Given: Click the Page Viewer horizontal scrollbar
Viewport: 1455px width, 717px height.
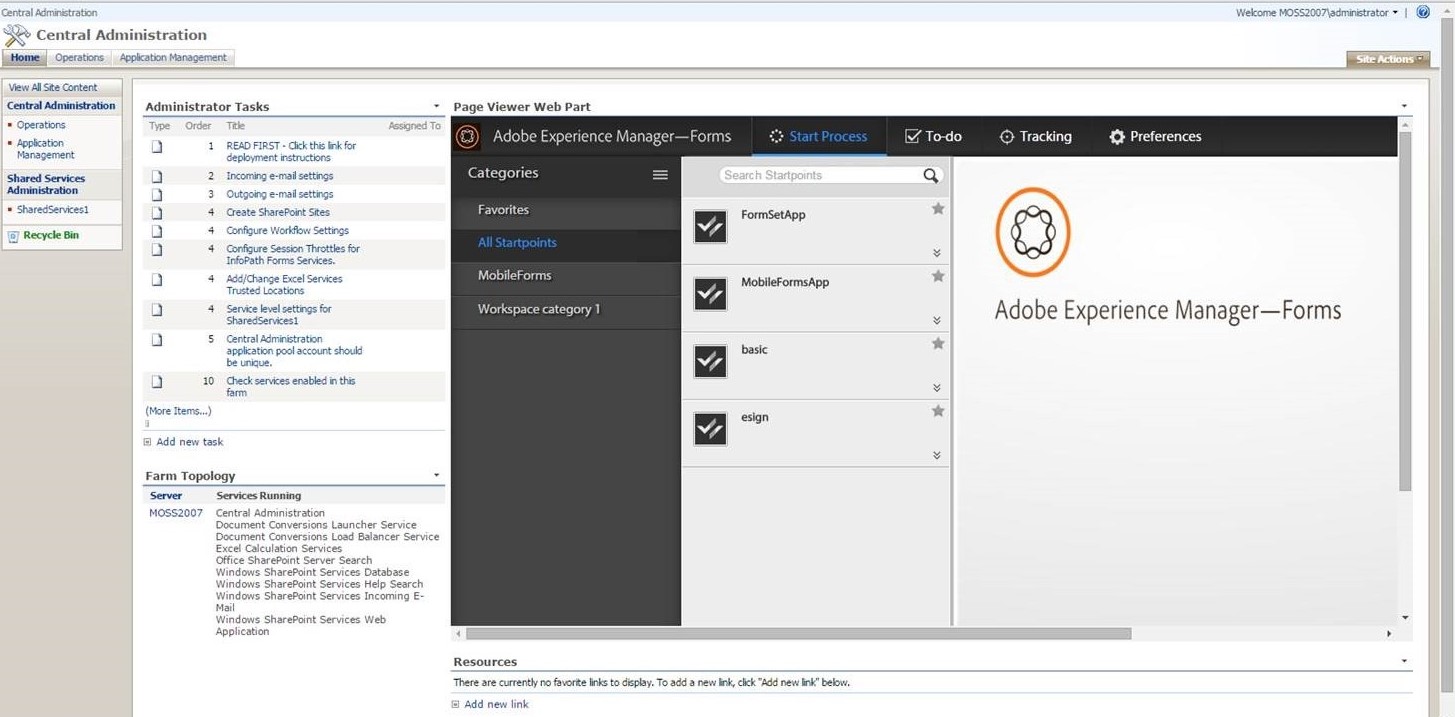Looking at the screenshot, I should [x=798, y=634].
